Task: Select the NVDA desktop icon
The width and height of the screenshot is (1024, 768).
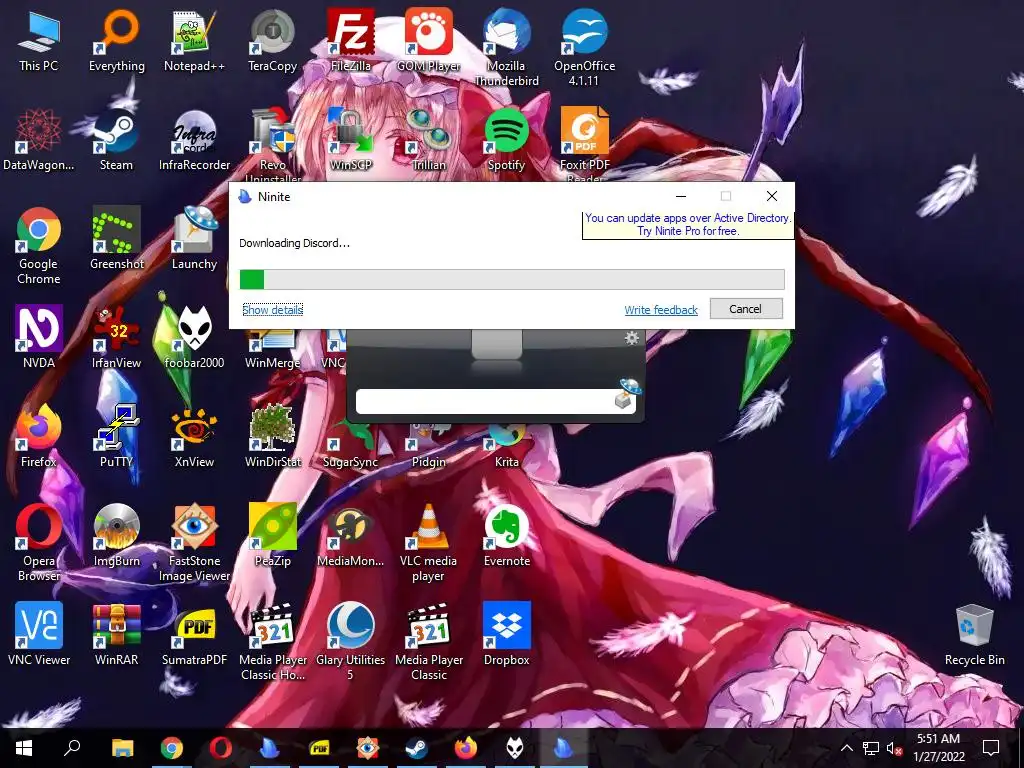Action: tap(39, 338)
